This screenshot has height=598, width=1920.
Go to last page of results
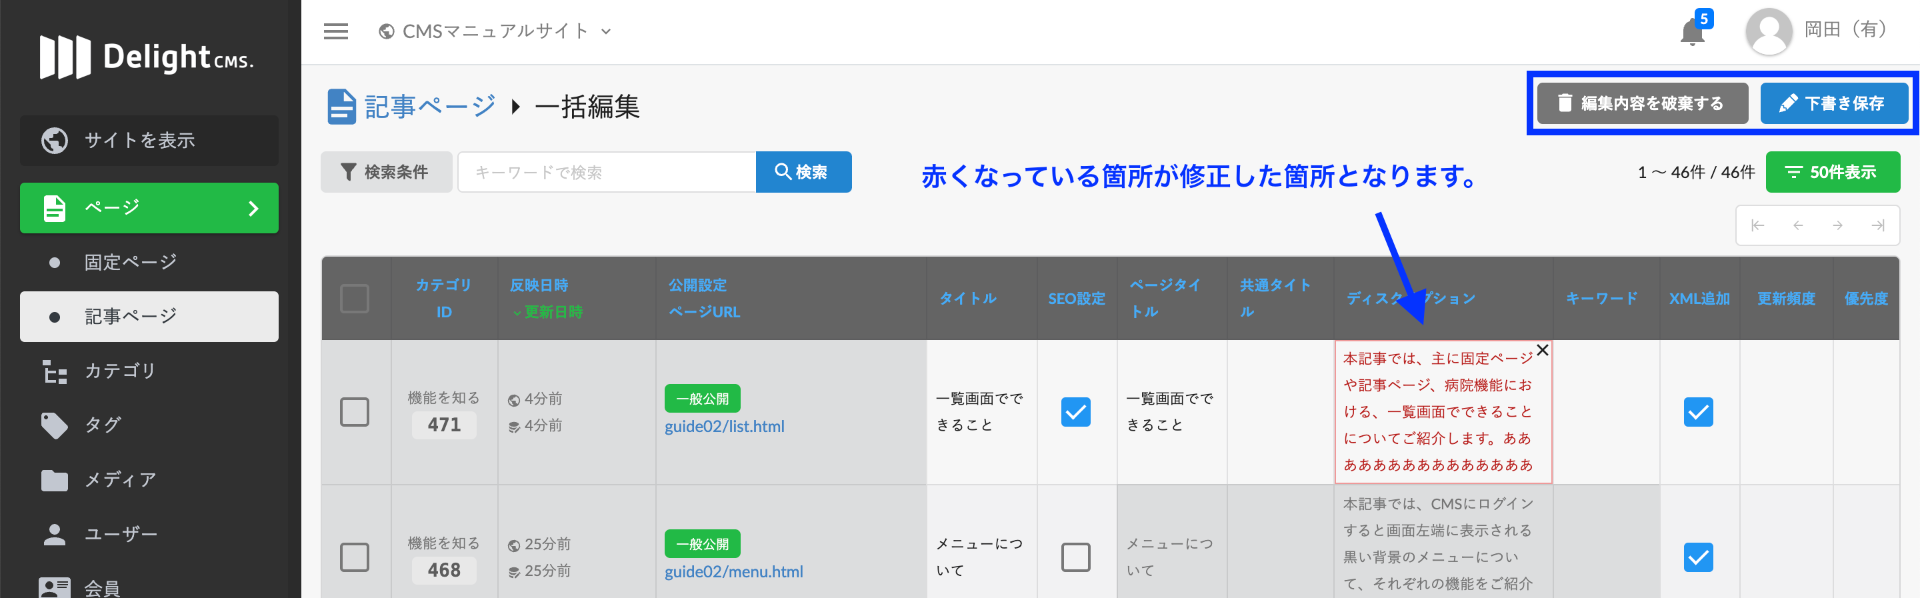coord(1878,226)
